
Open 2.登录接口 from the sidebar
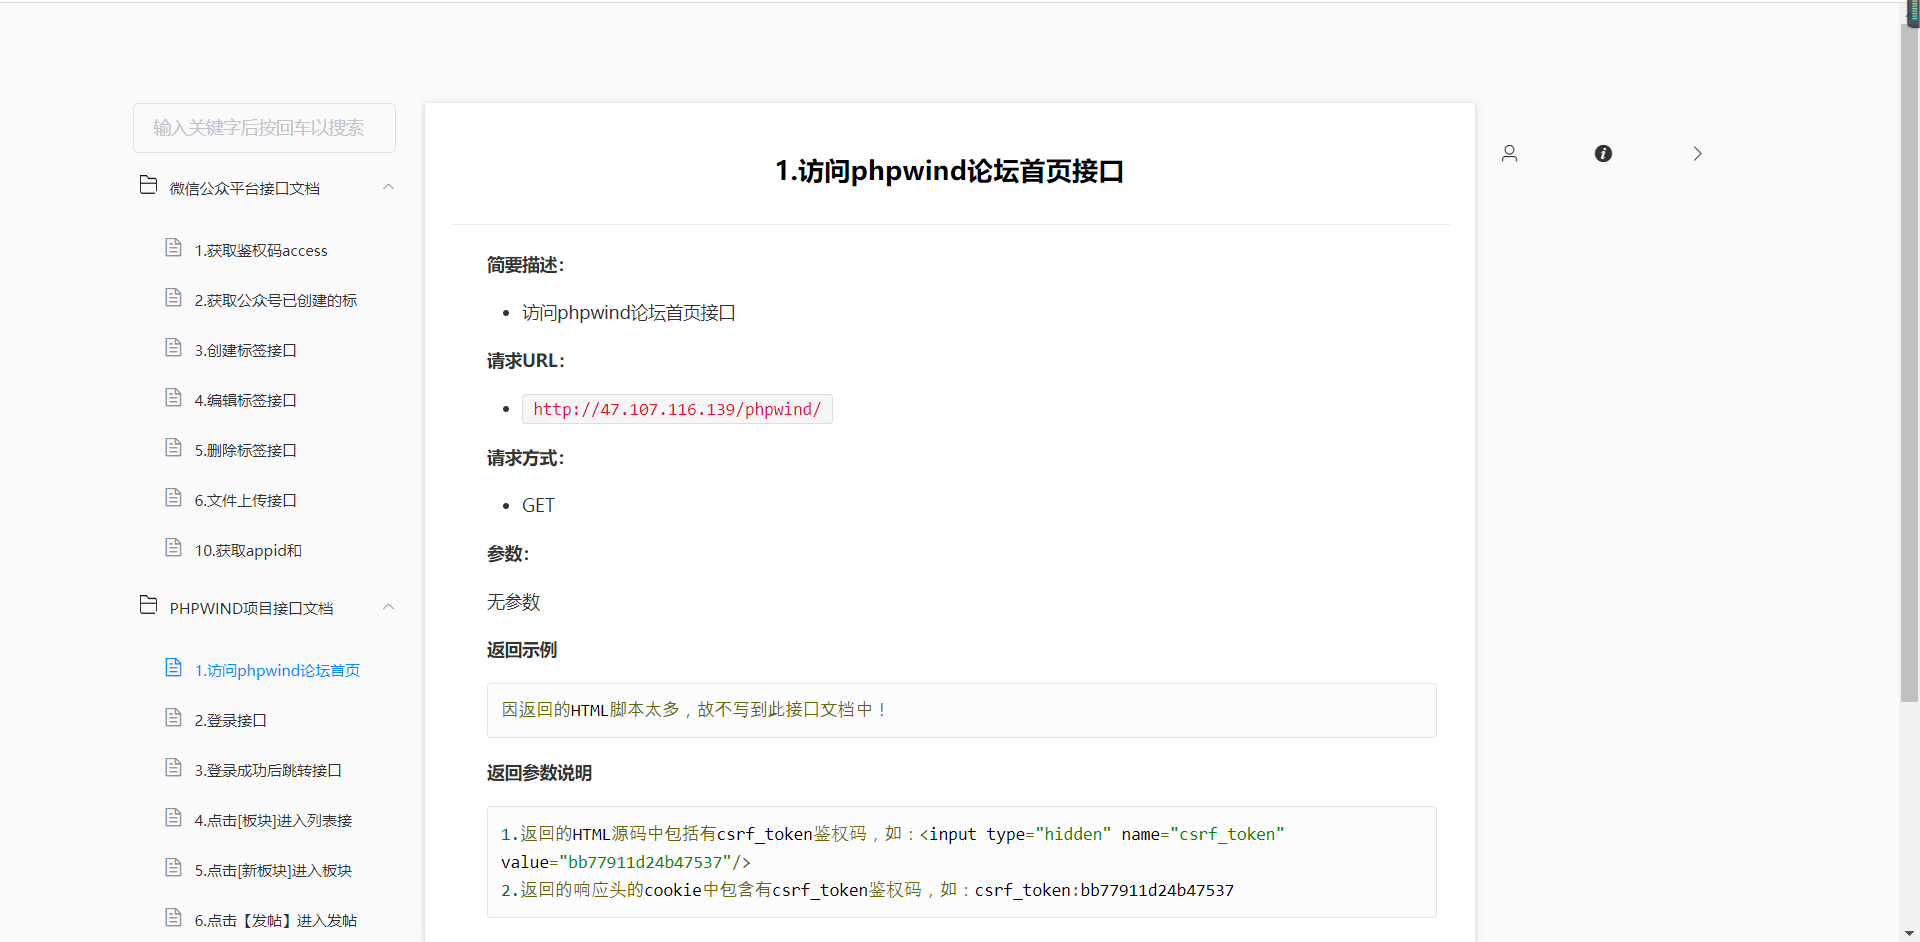(229, 720)
